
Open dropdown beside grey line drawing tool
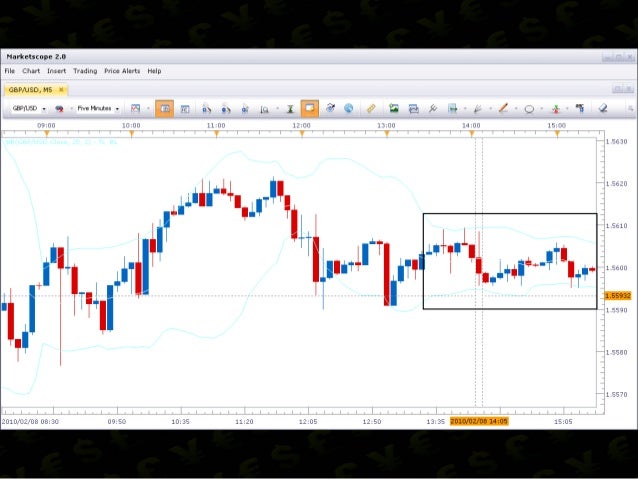[x=490, y=109]
